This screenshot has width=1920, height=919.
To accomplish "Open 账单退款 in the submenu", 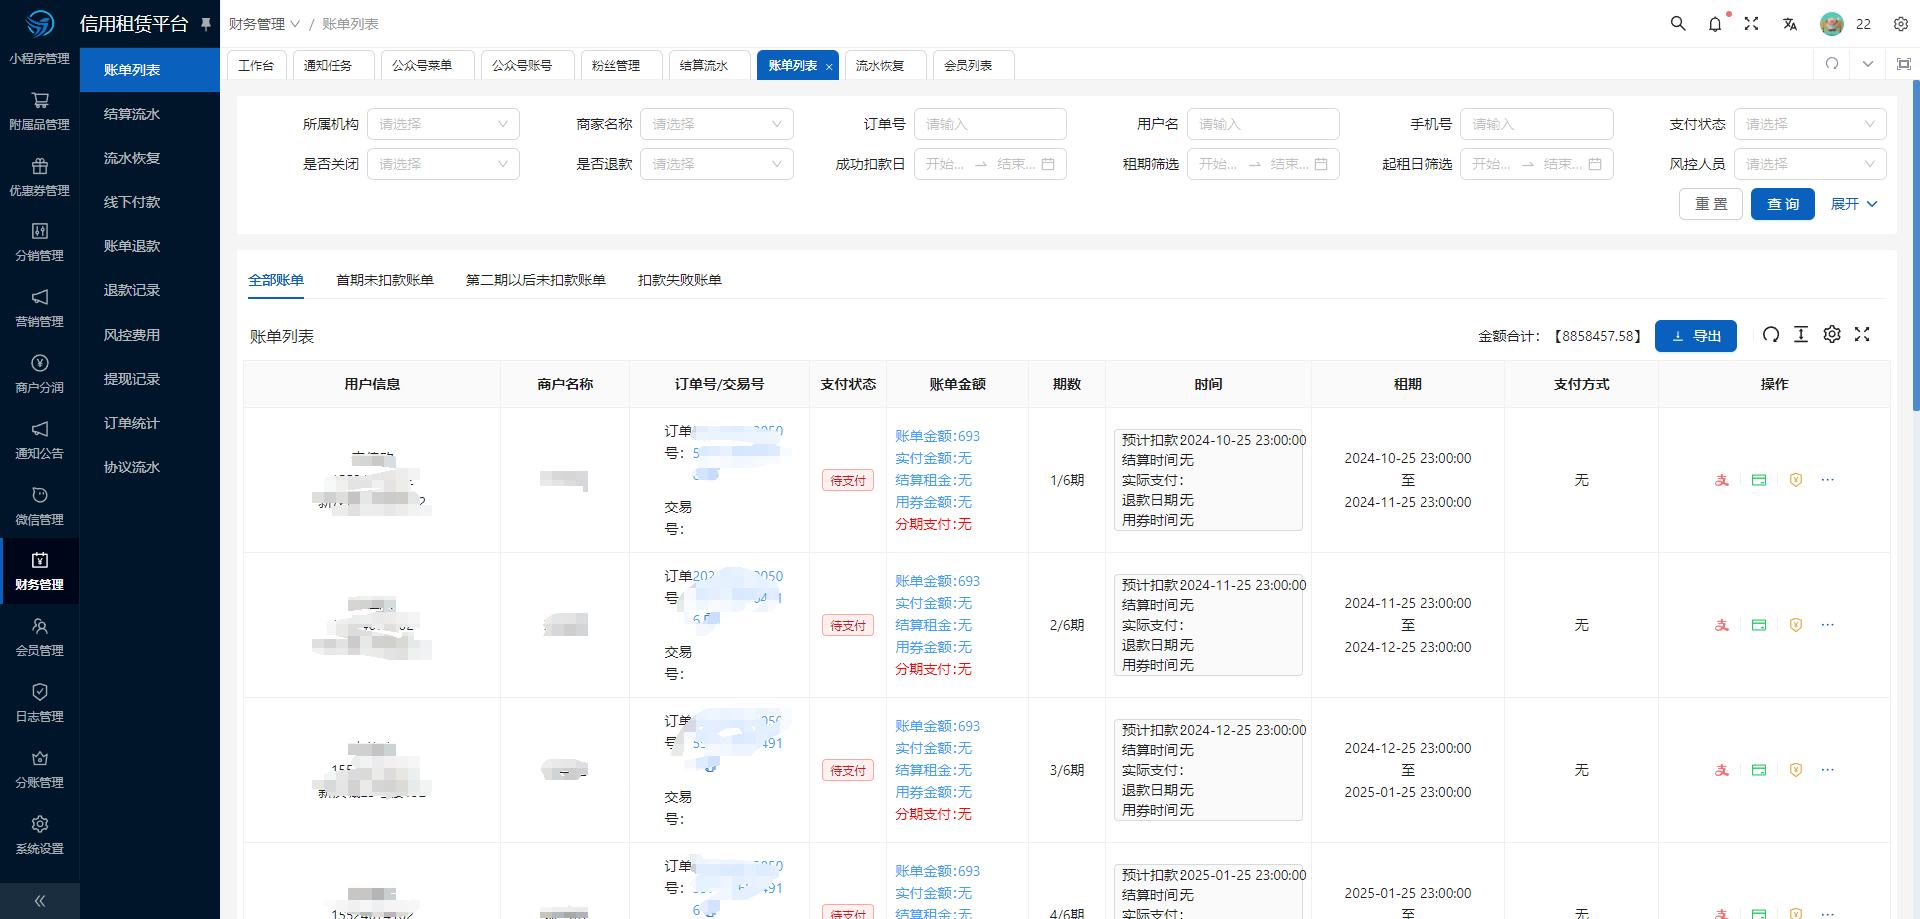I will coord(150,246).
